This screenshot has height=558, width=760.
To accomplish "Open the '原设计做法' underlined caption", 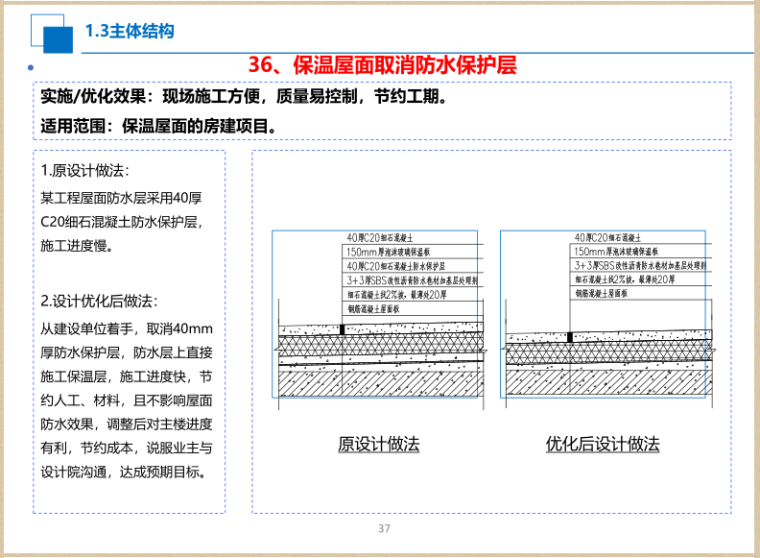I will point(379,444).
